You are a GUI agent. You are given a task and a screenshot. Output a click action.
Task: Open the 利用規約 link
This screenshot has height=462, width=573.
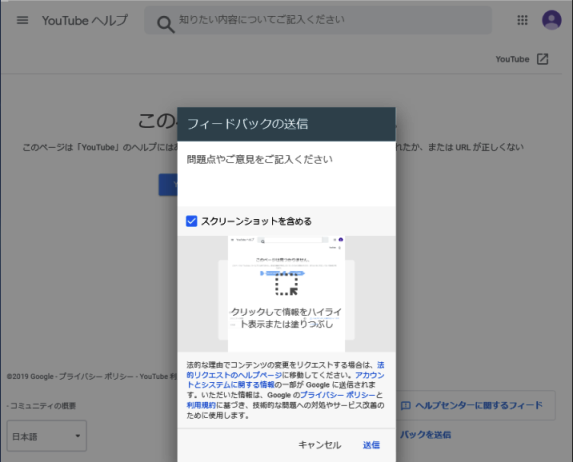201,405
